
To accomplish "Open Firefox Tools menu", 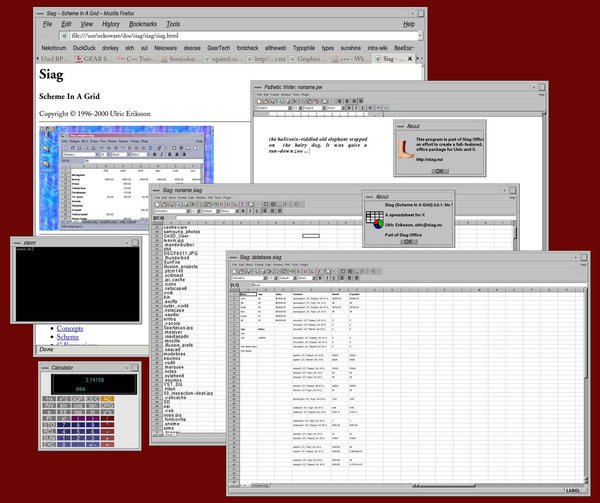I will coord(173,24).
